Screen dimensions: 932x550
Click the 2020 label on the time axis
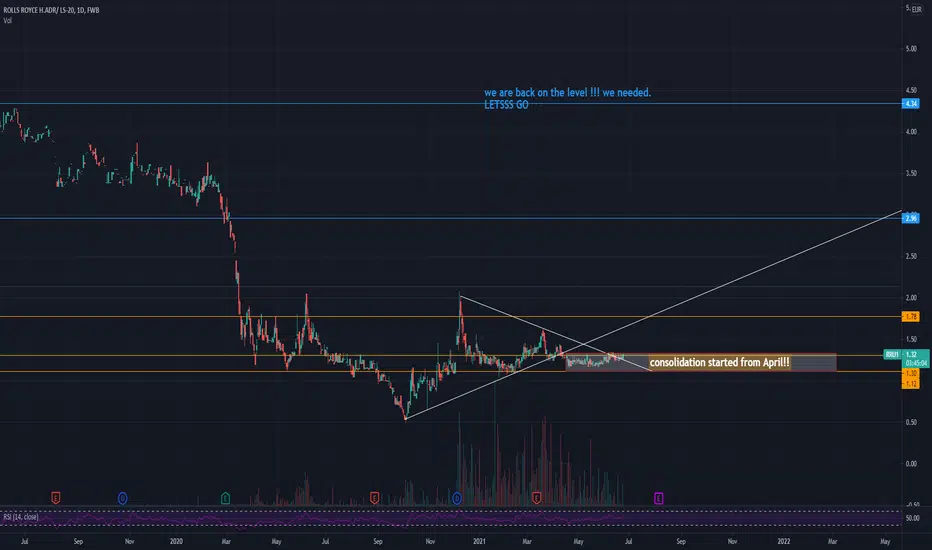pos(176,542)
